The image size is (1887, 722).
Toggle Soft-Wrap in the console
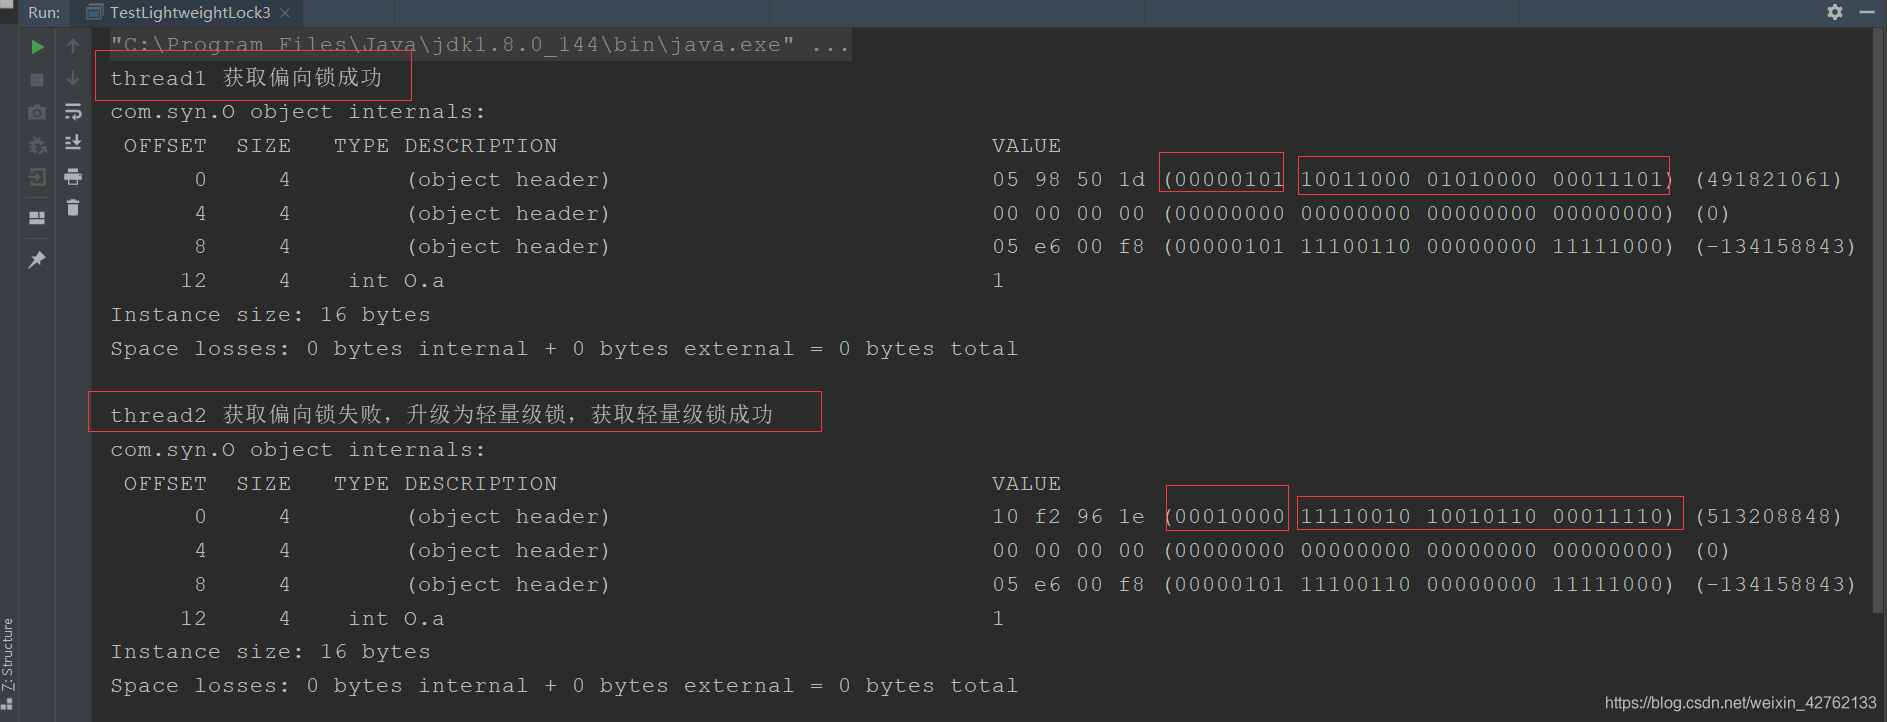(x=73, y=112)
